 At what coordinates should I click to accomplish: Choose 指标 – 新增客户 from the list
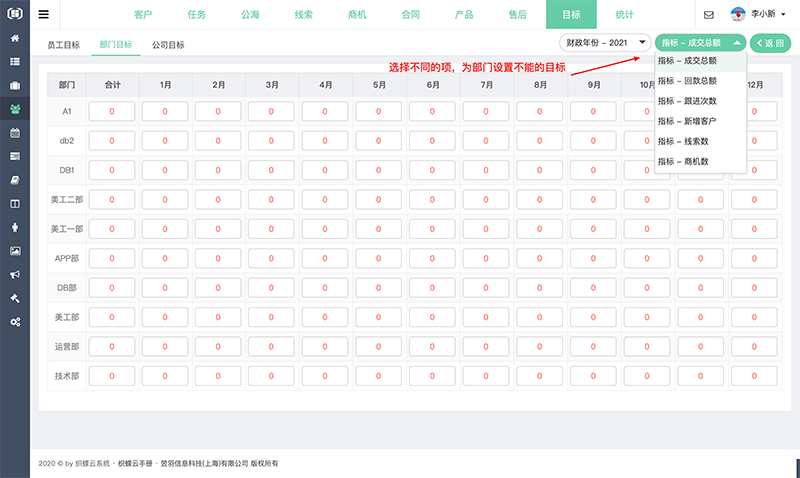[x=700, y=121]
